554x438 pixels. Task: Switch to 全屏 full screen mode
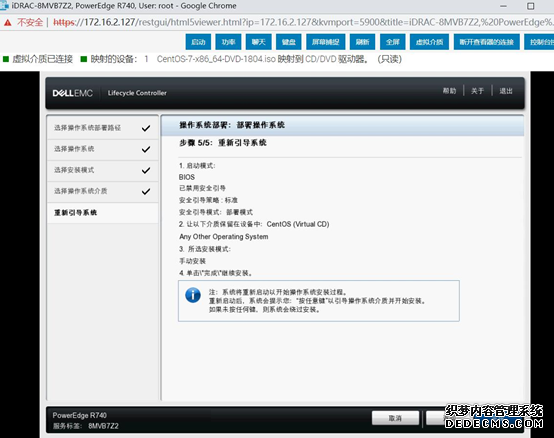click(x=393, y=42)
